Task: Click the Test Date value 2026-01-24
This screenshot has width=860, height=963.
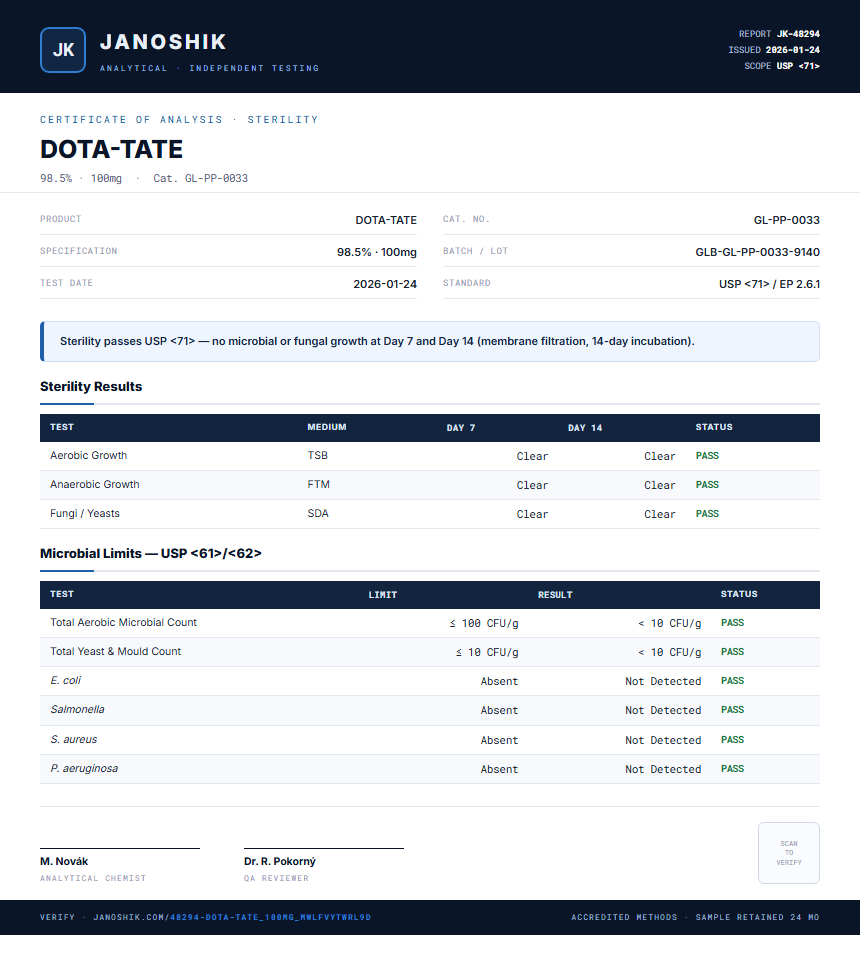Action: (x=385, y=284)
